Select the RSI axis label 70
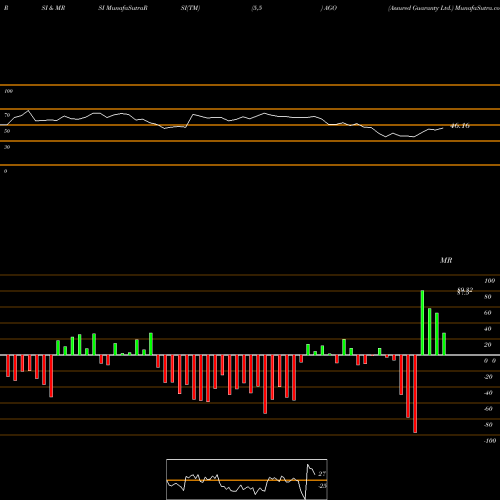The height and width of the screenshot is (500, 500). click(x=7, y=115)
